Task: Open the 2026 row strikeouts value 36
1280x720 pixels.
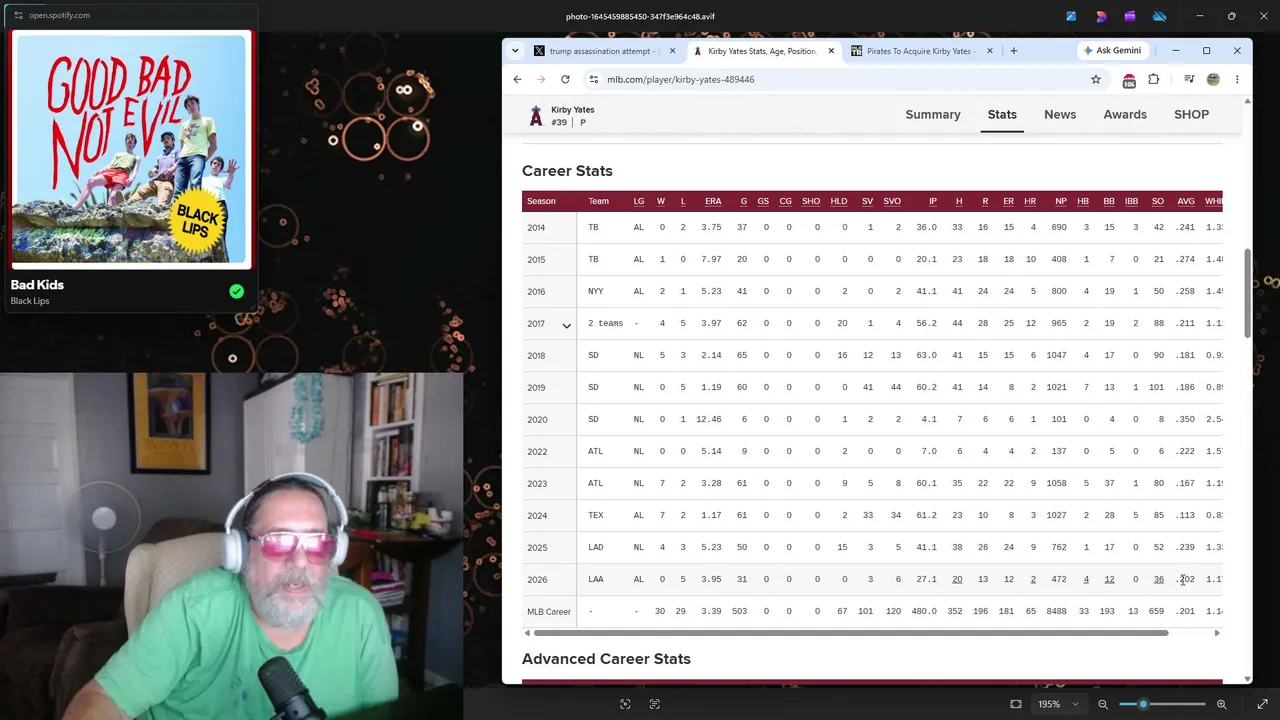Action: [x=1158, y=579]
